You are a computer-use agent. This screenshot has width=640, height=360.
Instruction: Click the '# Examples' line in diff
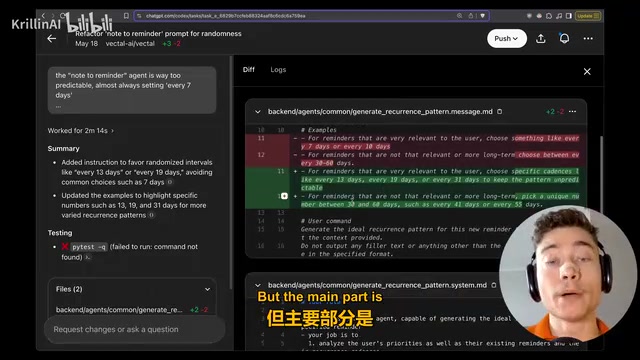(319, 130)
